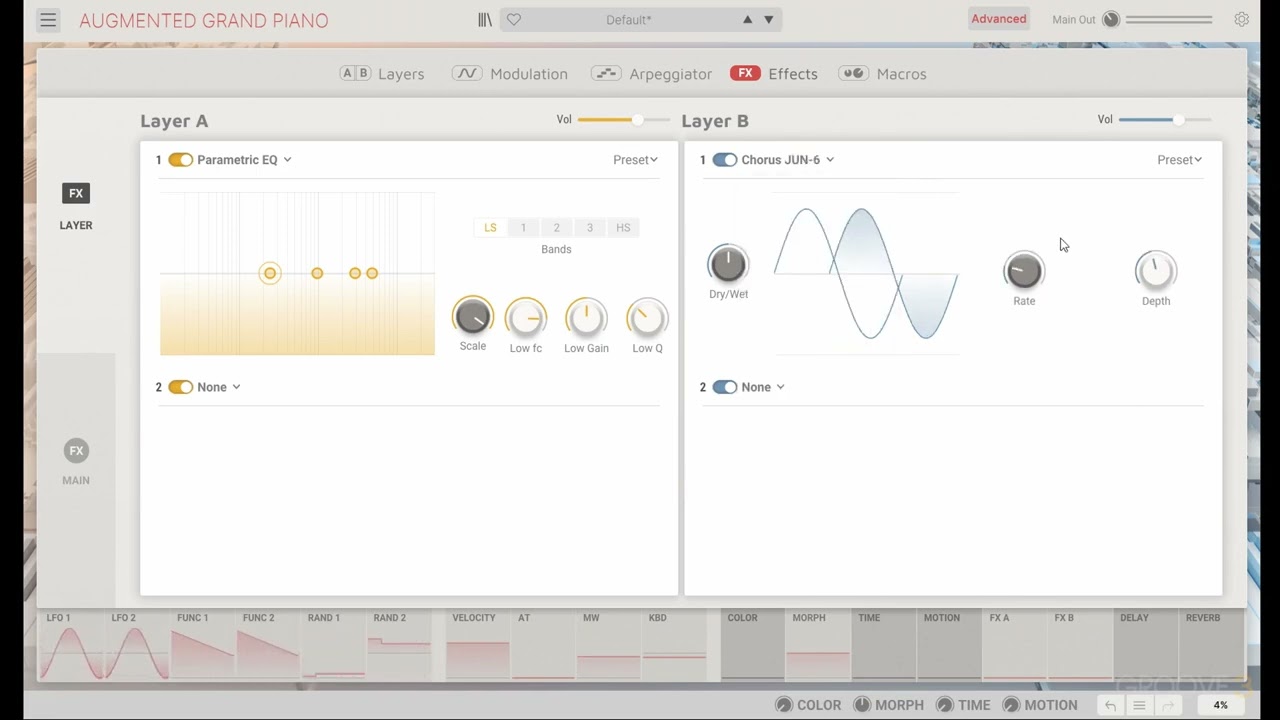Open the VELOCITY modulation slot
This screenshot has height=720, width=1280.
tap(477, 646)
